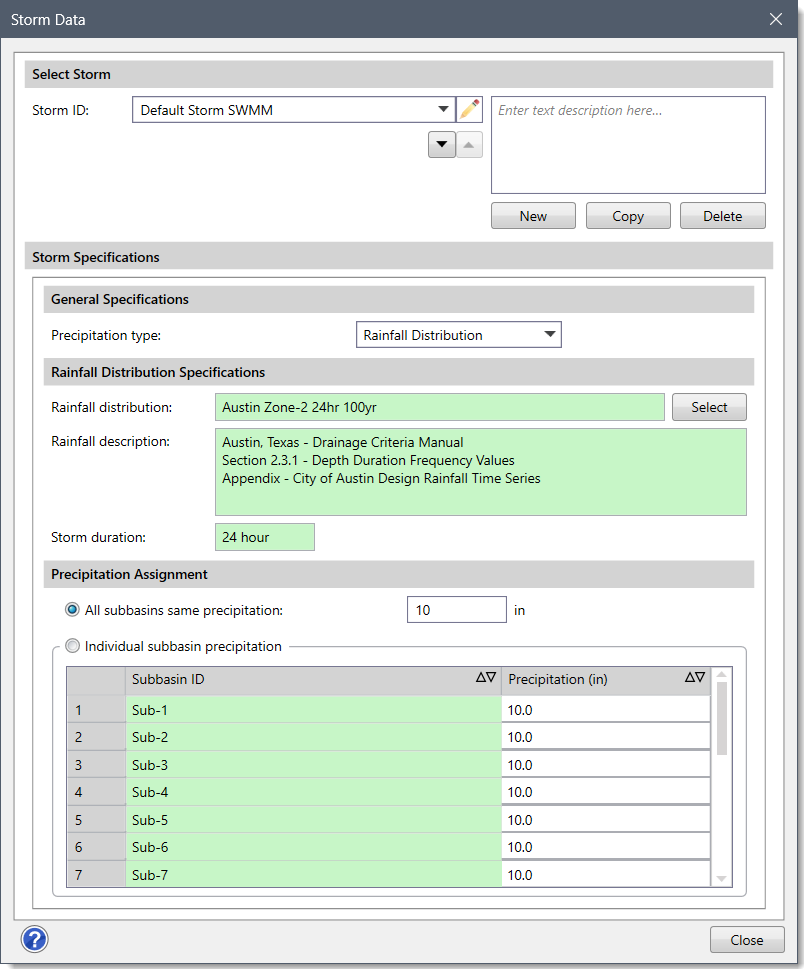Image resolution: width=804 pixels, height=969 pixels.
Task: Click the storm text description box
Action: (628, 145)
